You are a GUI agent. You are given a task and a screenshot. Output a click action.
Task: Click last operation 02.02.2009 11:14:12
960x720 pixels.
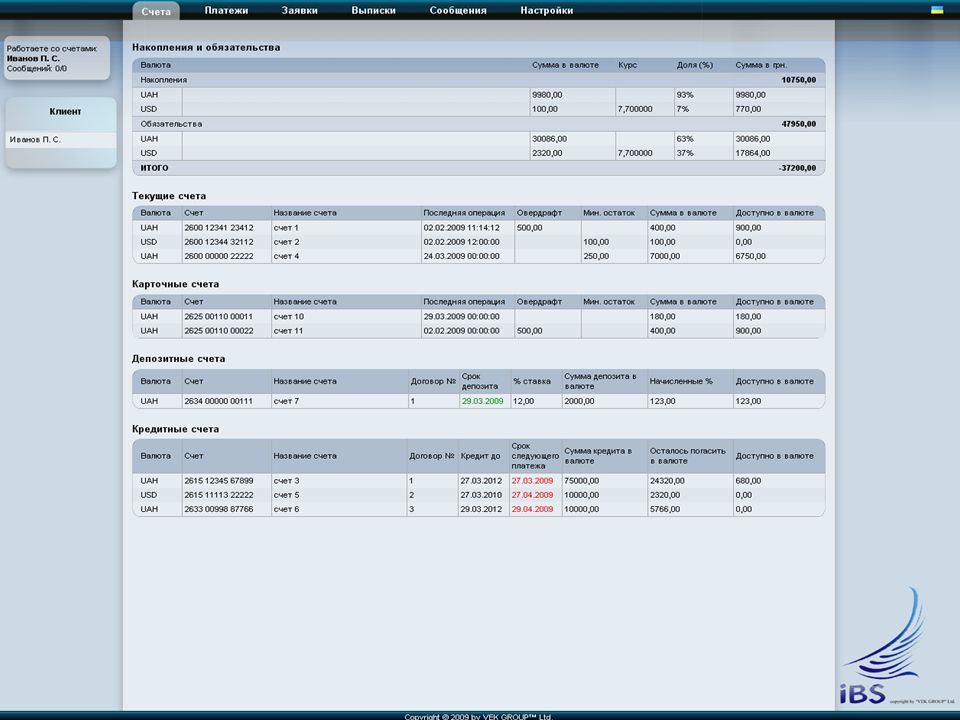click(462, 228)
